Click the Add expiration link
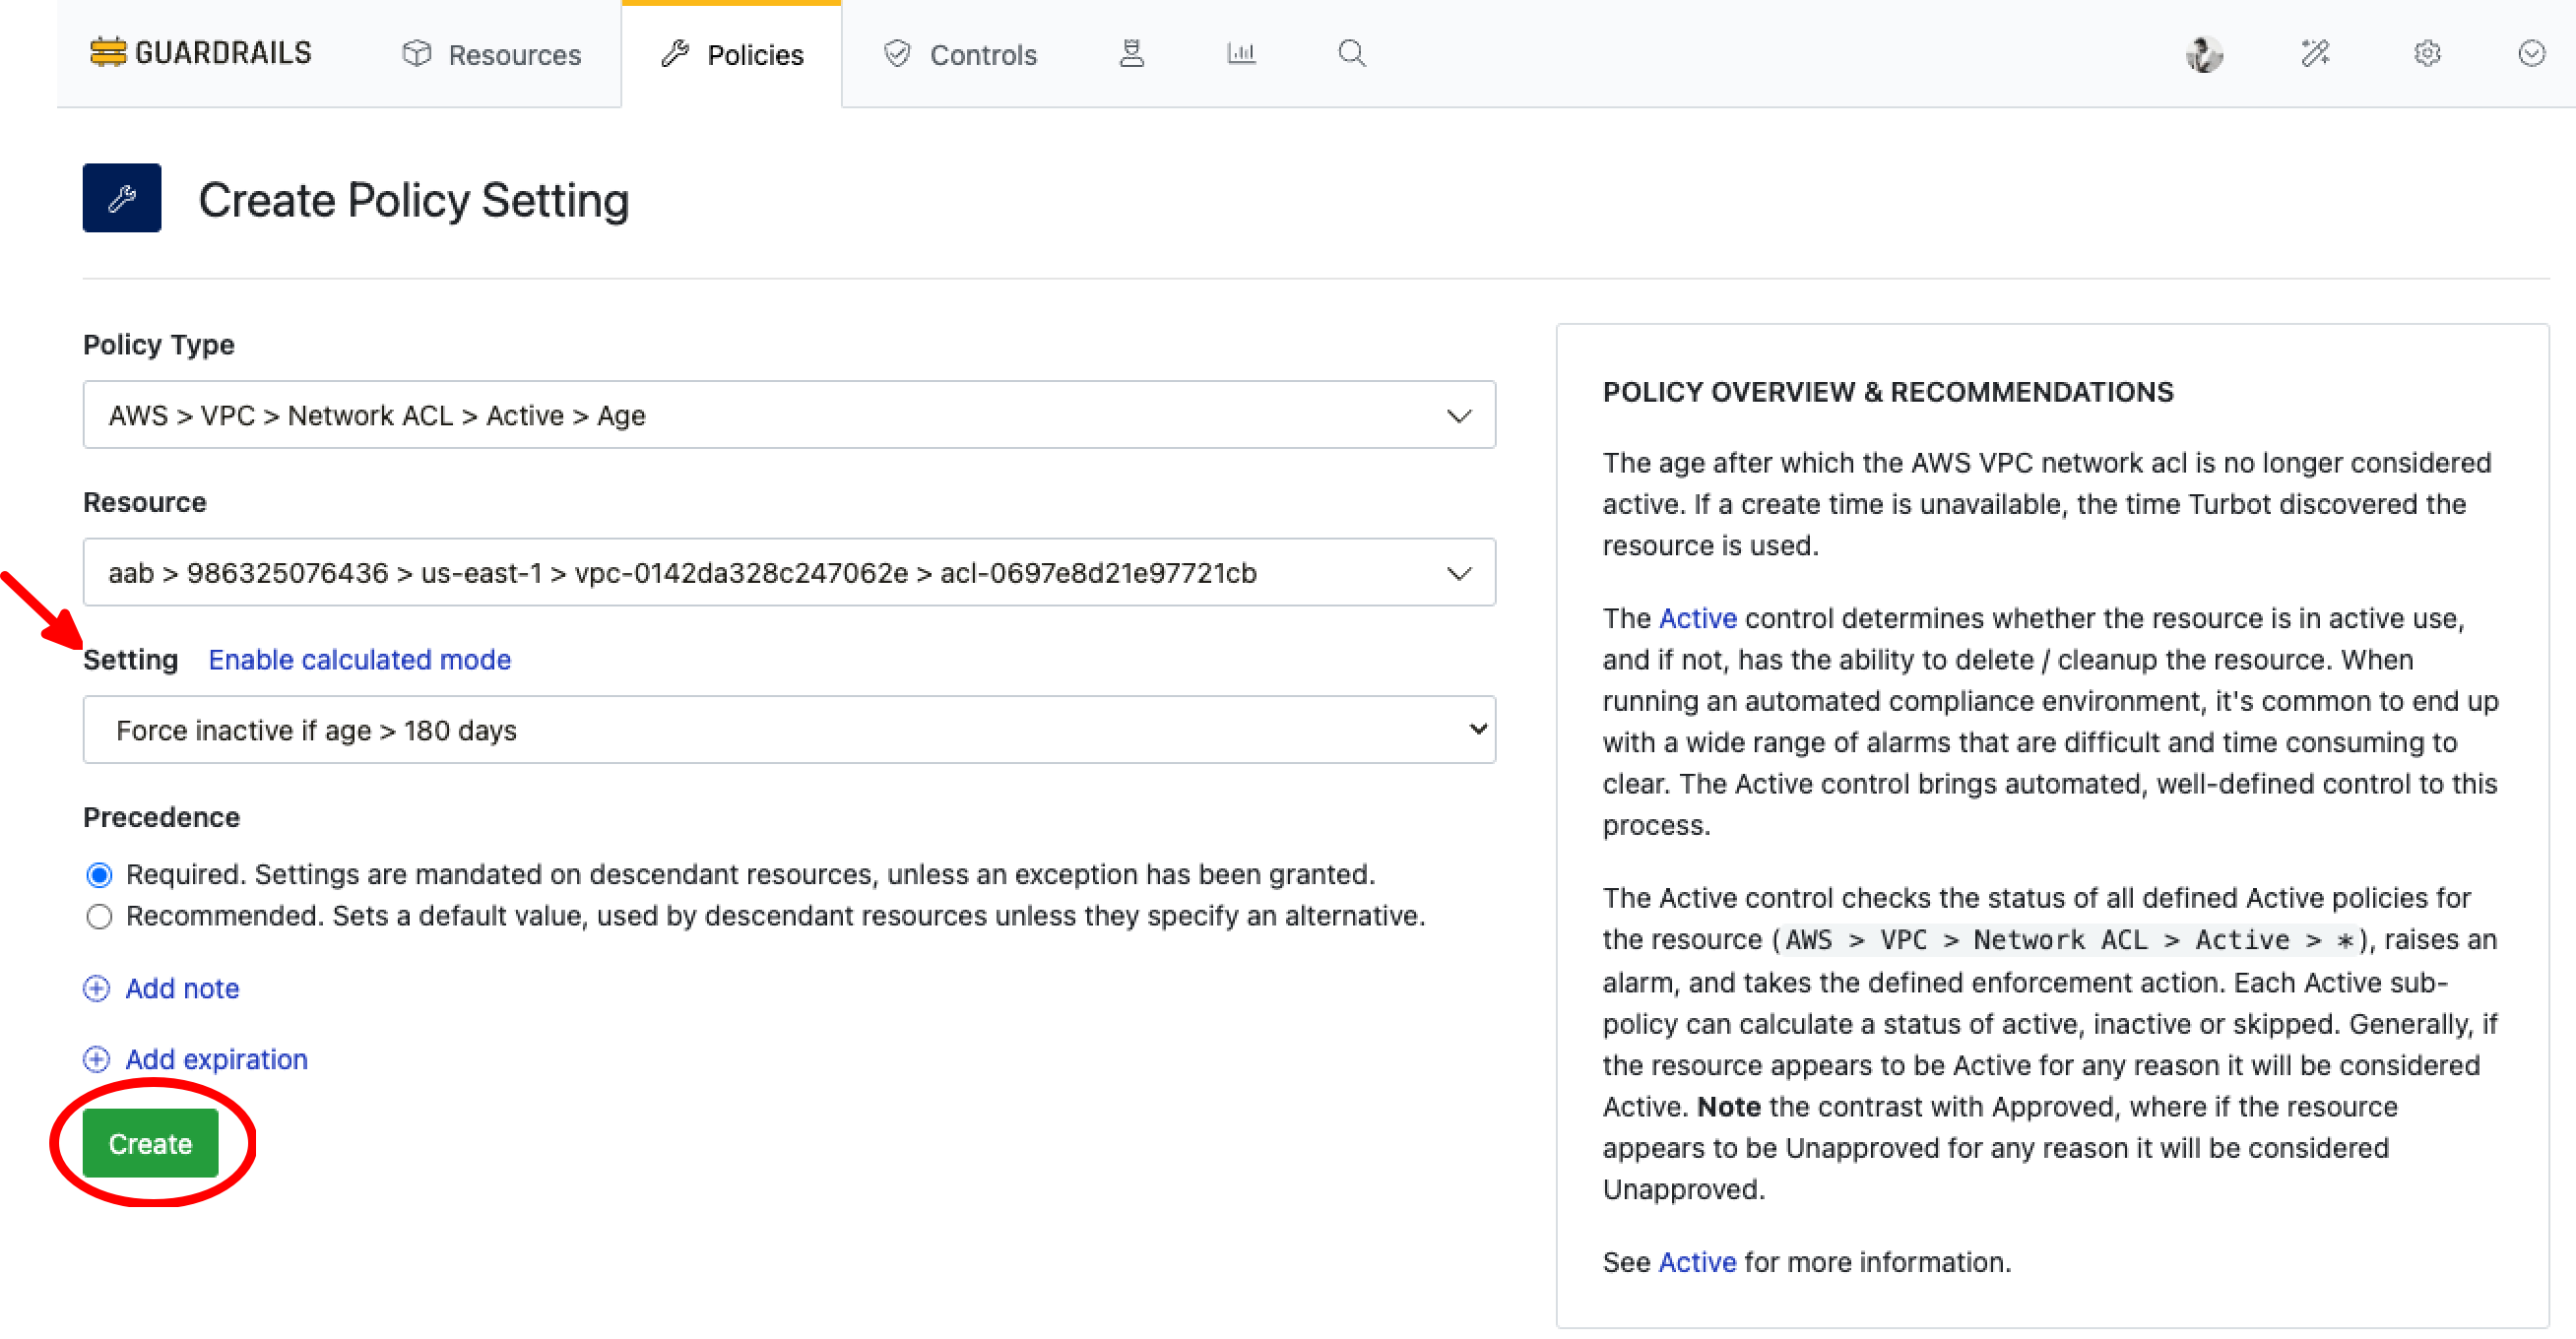This screenshot has width=2576, height=1339. [216, 1059]
